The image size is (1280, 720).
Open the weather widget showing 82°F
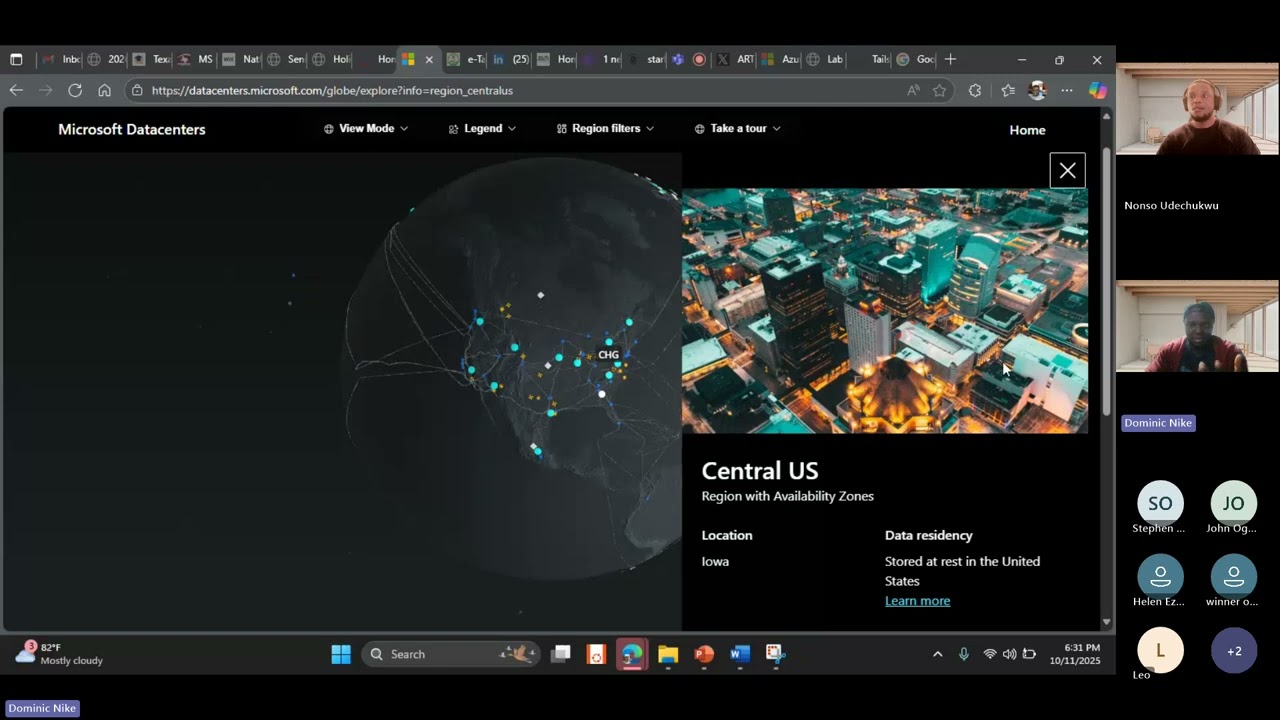60,654
